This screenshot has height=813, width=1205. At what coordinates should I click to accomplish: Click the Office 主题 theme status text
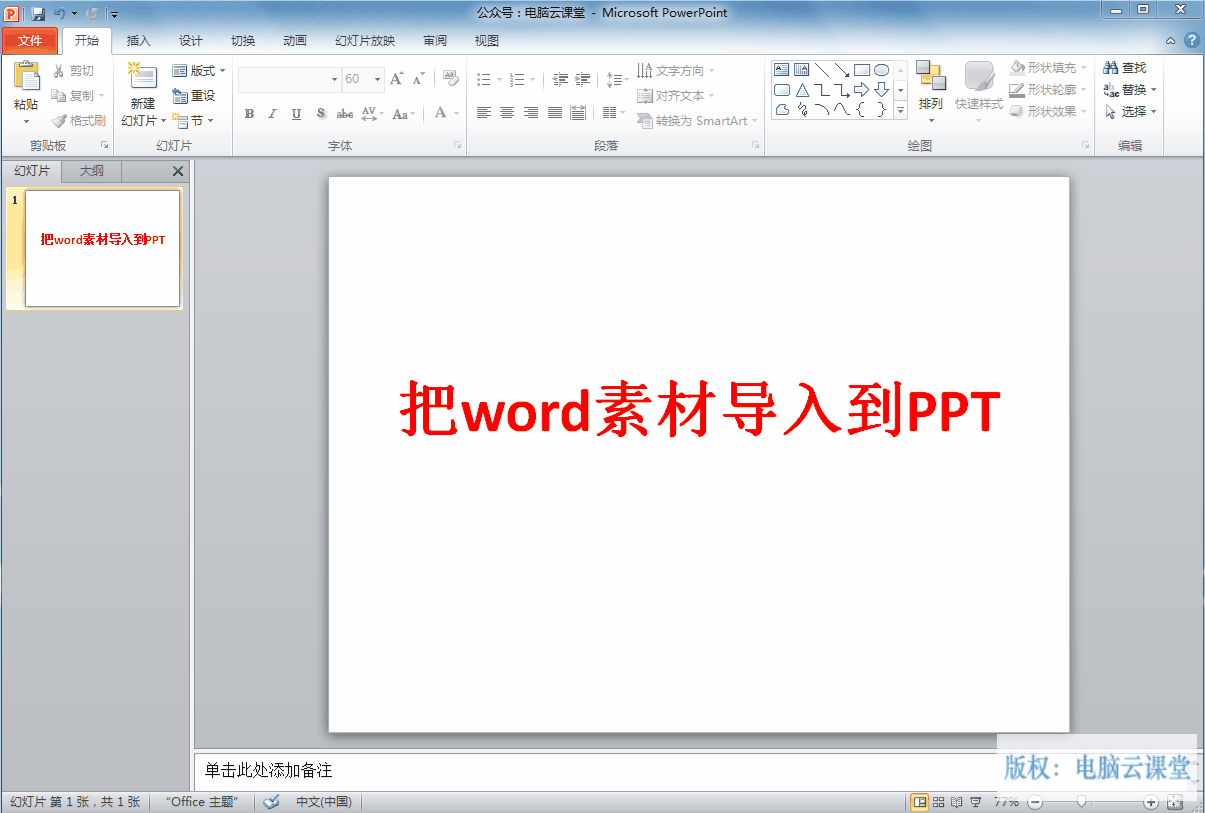coord(202,802)
